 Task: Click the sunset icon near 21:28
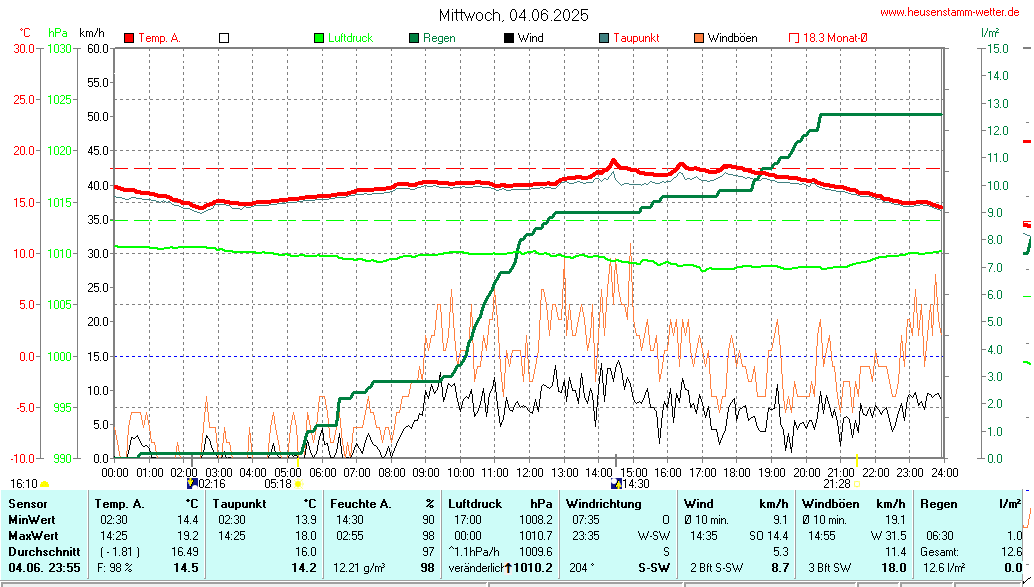[x=856, y=484]
